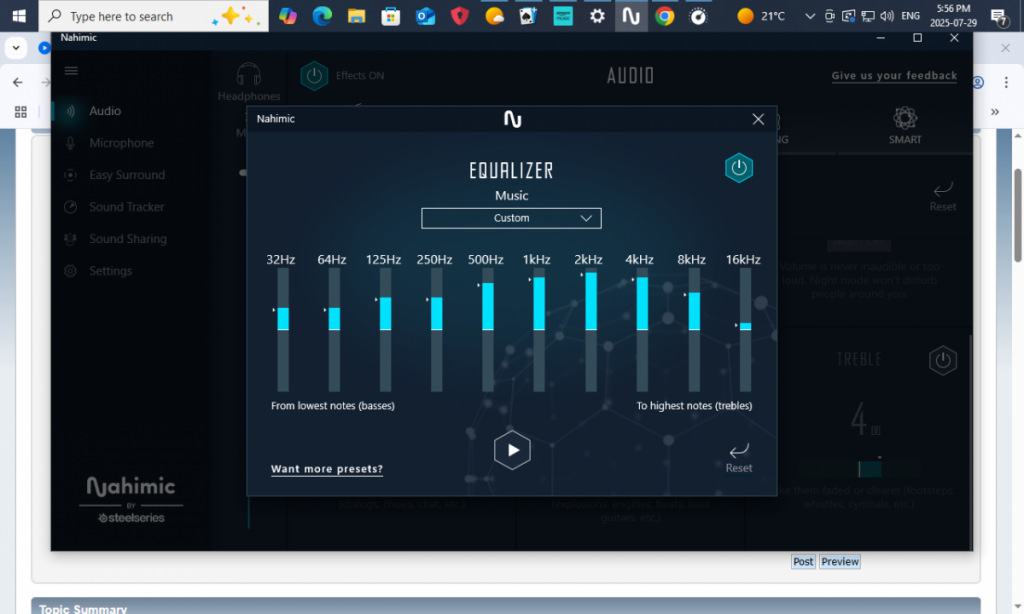Open Settings in the Nahimic sidebar
Viewport: 1024px width, 614px height.
pos(110,271)
